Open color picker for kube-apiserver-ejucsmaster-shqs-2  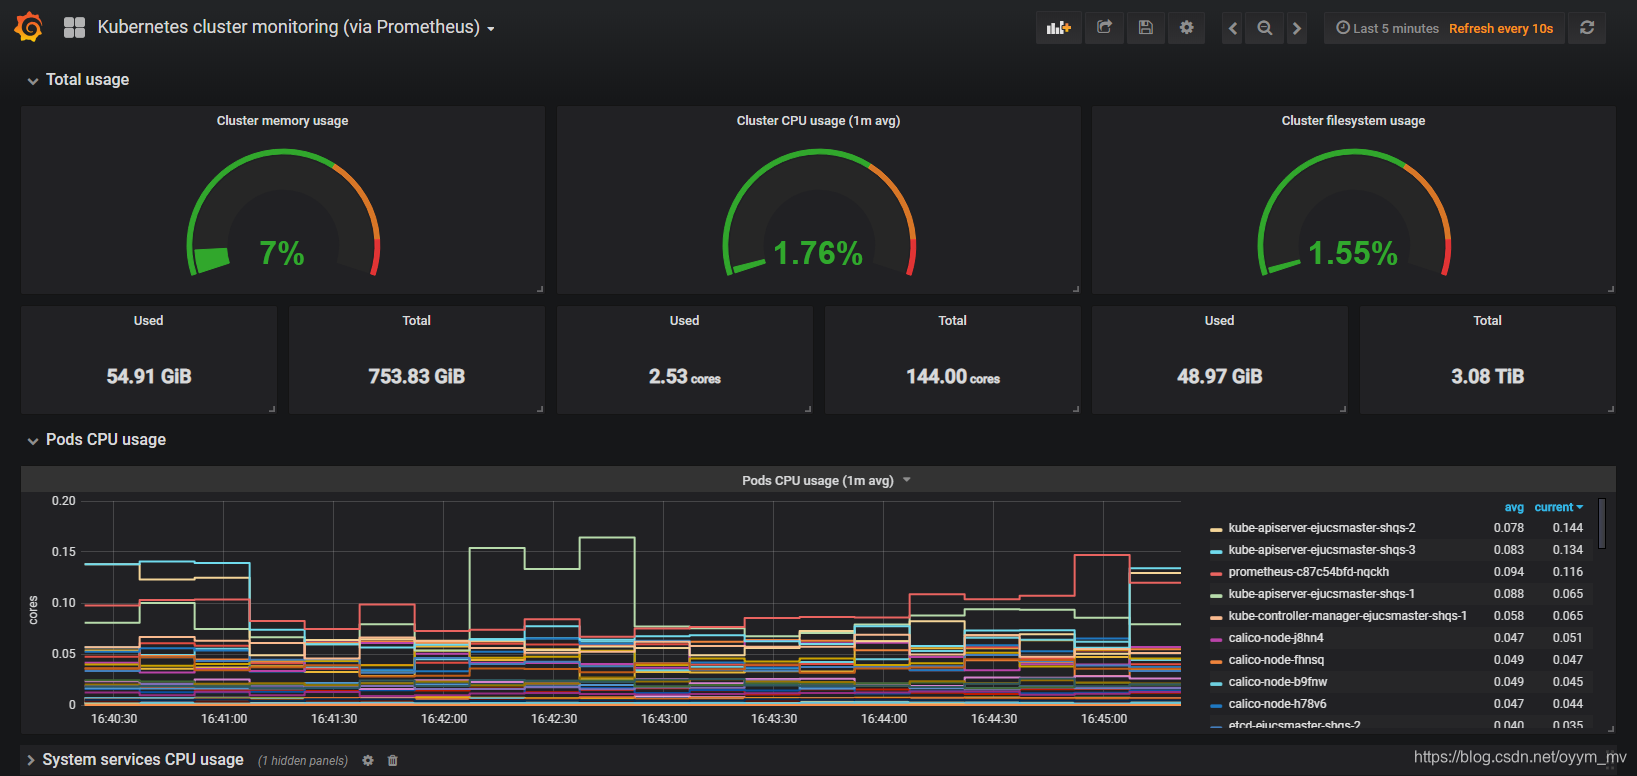(1216, 529)
